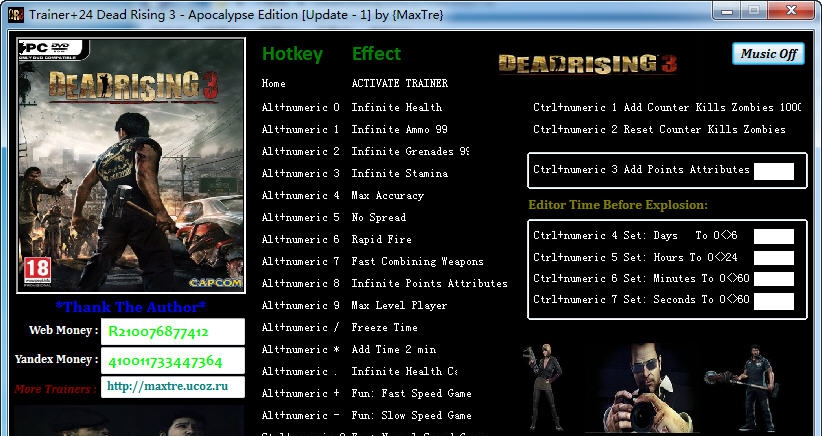Click the Add Points Attributes value box

[x=774, y=171]
